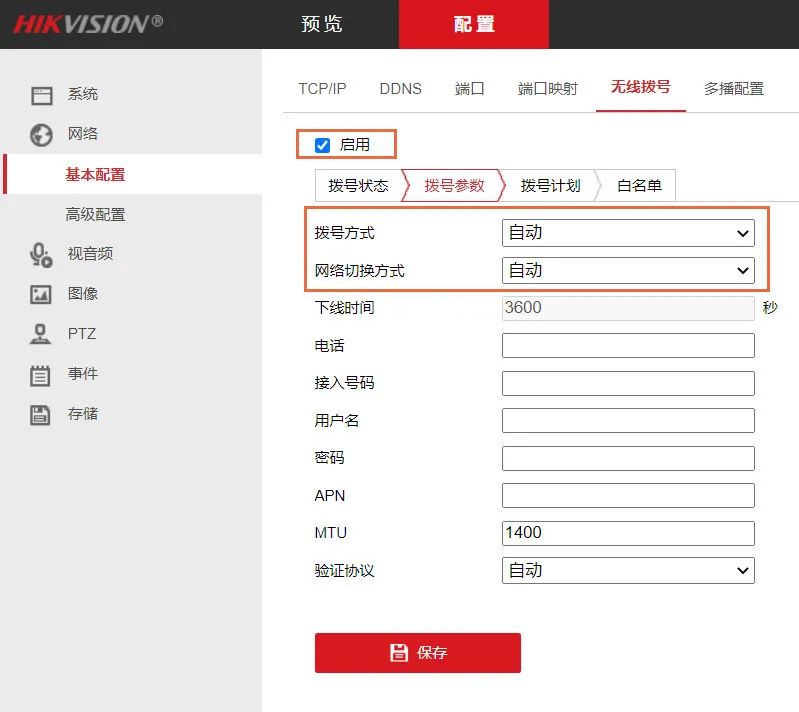The image size is (799, 712).
Task: Open the 网络切换方式 dropdown
Action: [627, 270]
